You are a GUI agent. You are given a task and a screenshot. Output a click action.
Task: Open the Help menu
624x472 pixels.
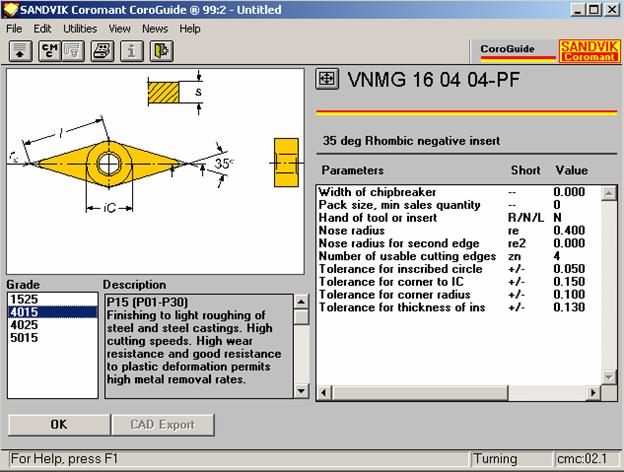(189, 29)
